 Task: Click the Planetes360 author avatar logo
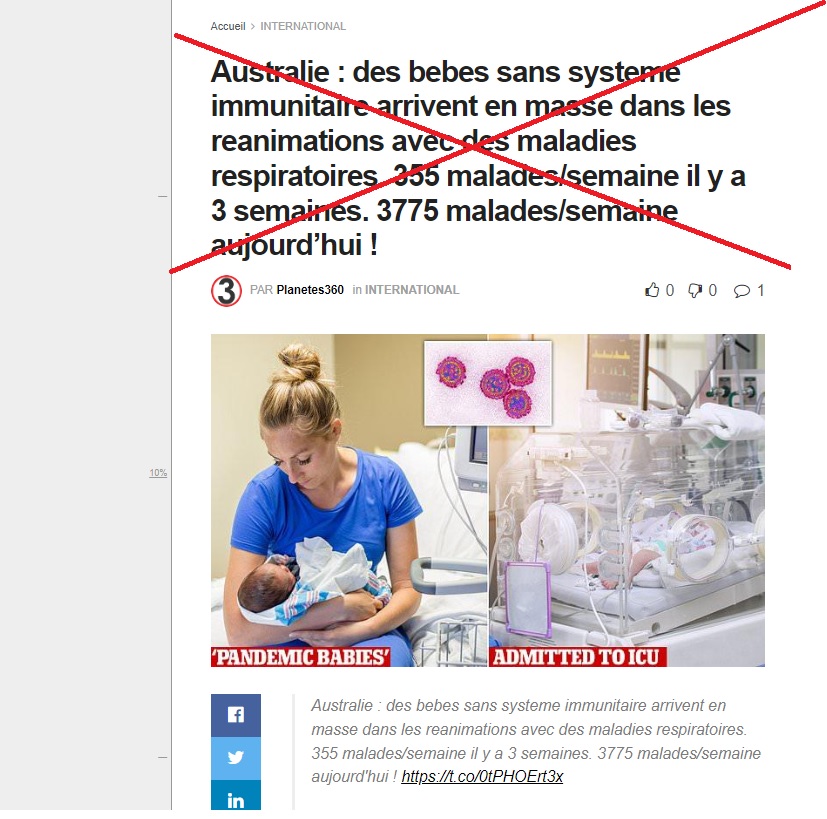click(x=226, y=291)
